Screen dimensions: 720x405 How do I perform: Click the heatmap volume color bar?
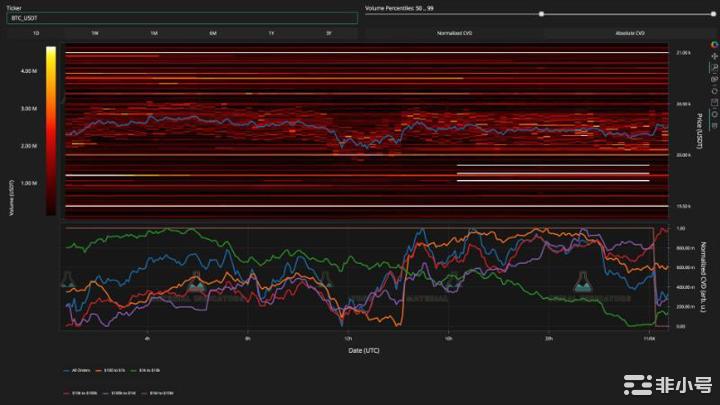pos(50,130)
